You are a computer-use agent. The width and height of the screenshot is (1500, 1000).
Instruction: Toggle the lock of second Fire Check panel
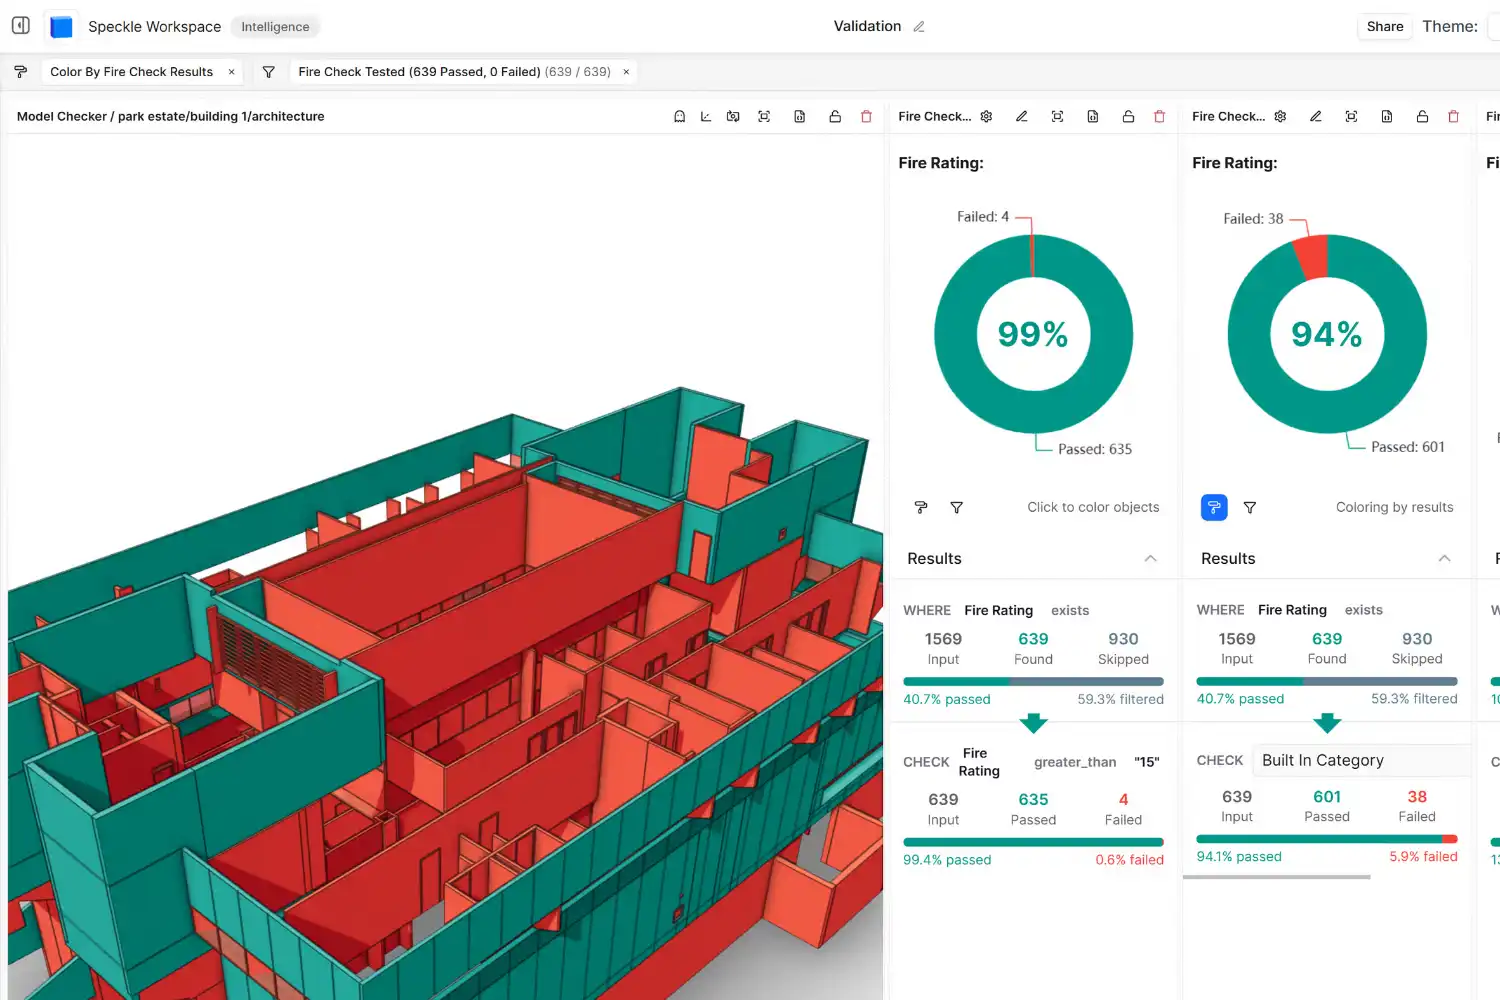pyautogui.click(x=1422, y=117)
